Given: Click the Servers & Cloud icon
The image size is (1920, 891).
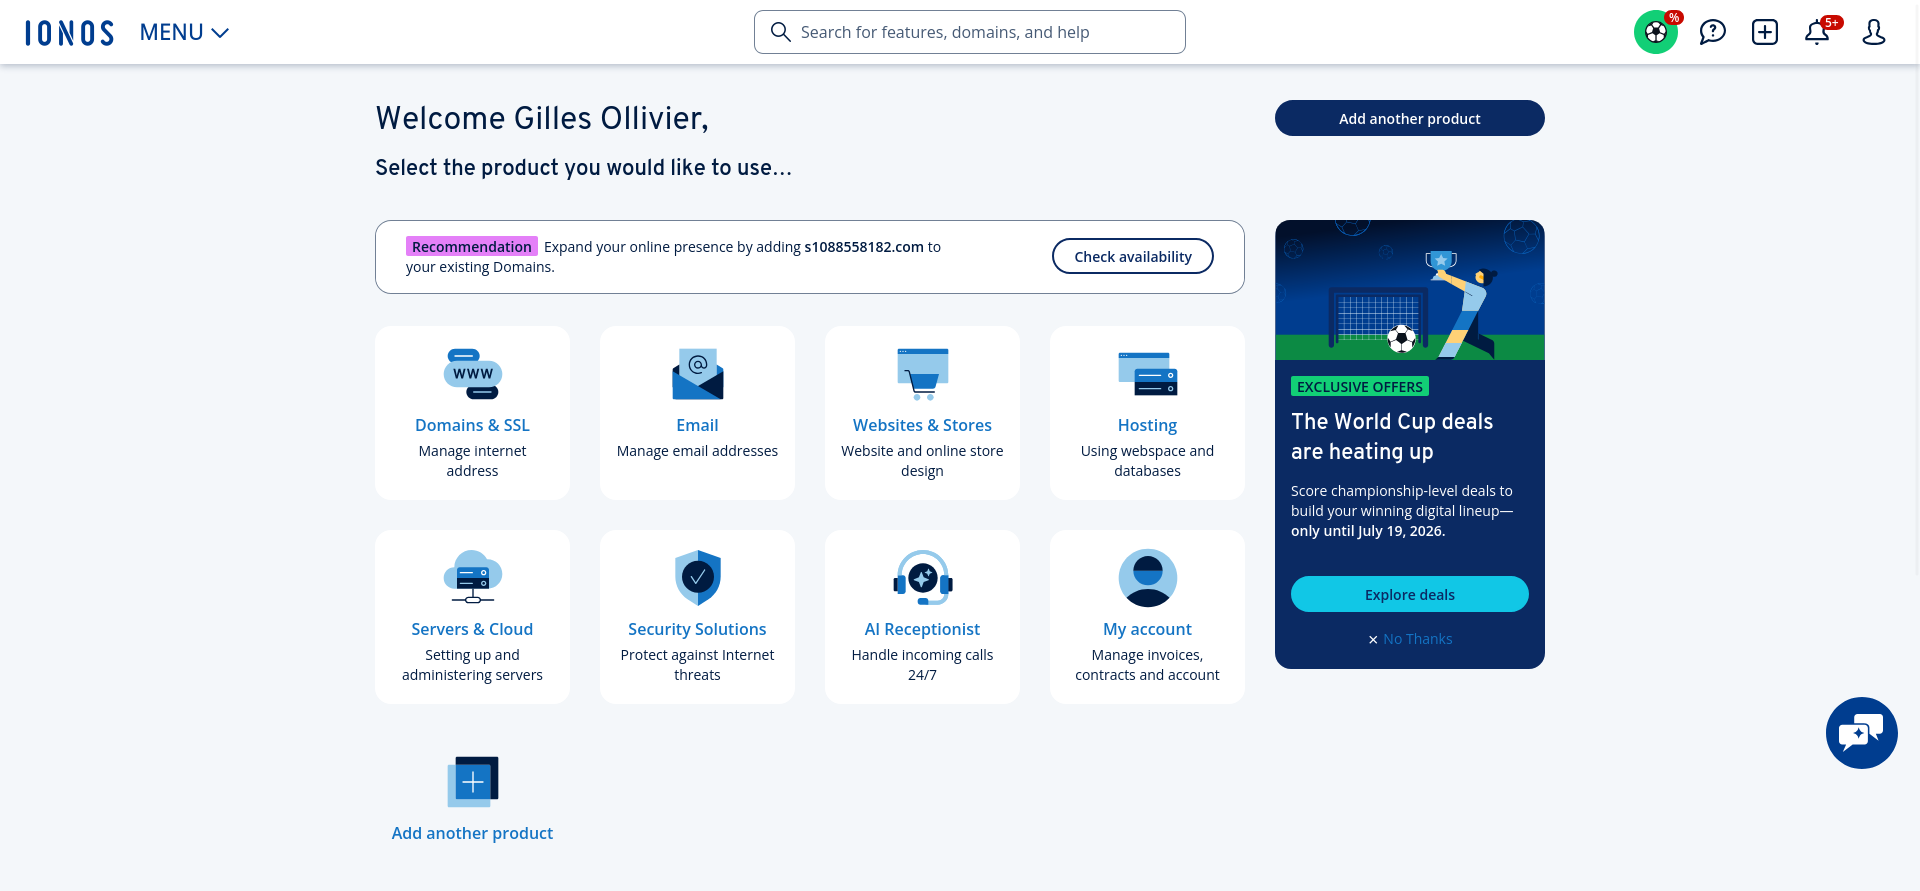Looking at the screenshot, I should [472, 577].
